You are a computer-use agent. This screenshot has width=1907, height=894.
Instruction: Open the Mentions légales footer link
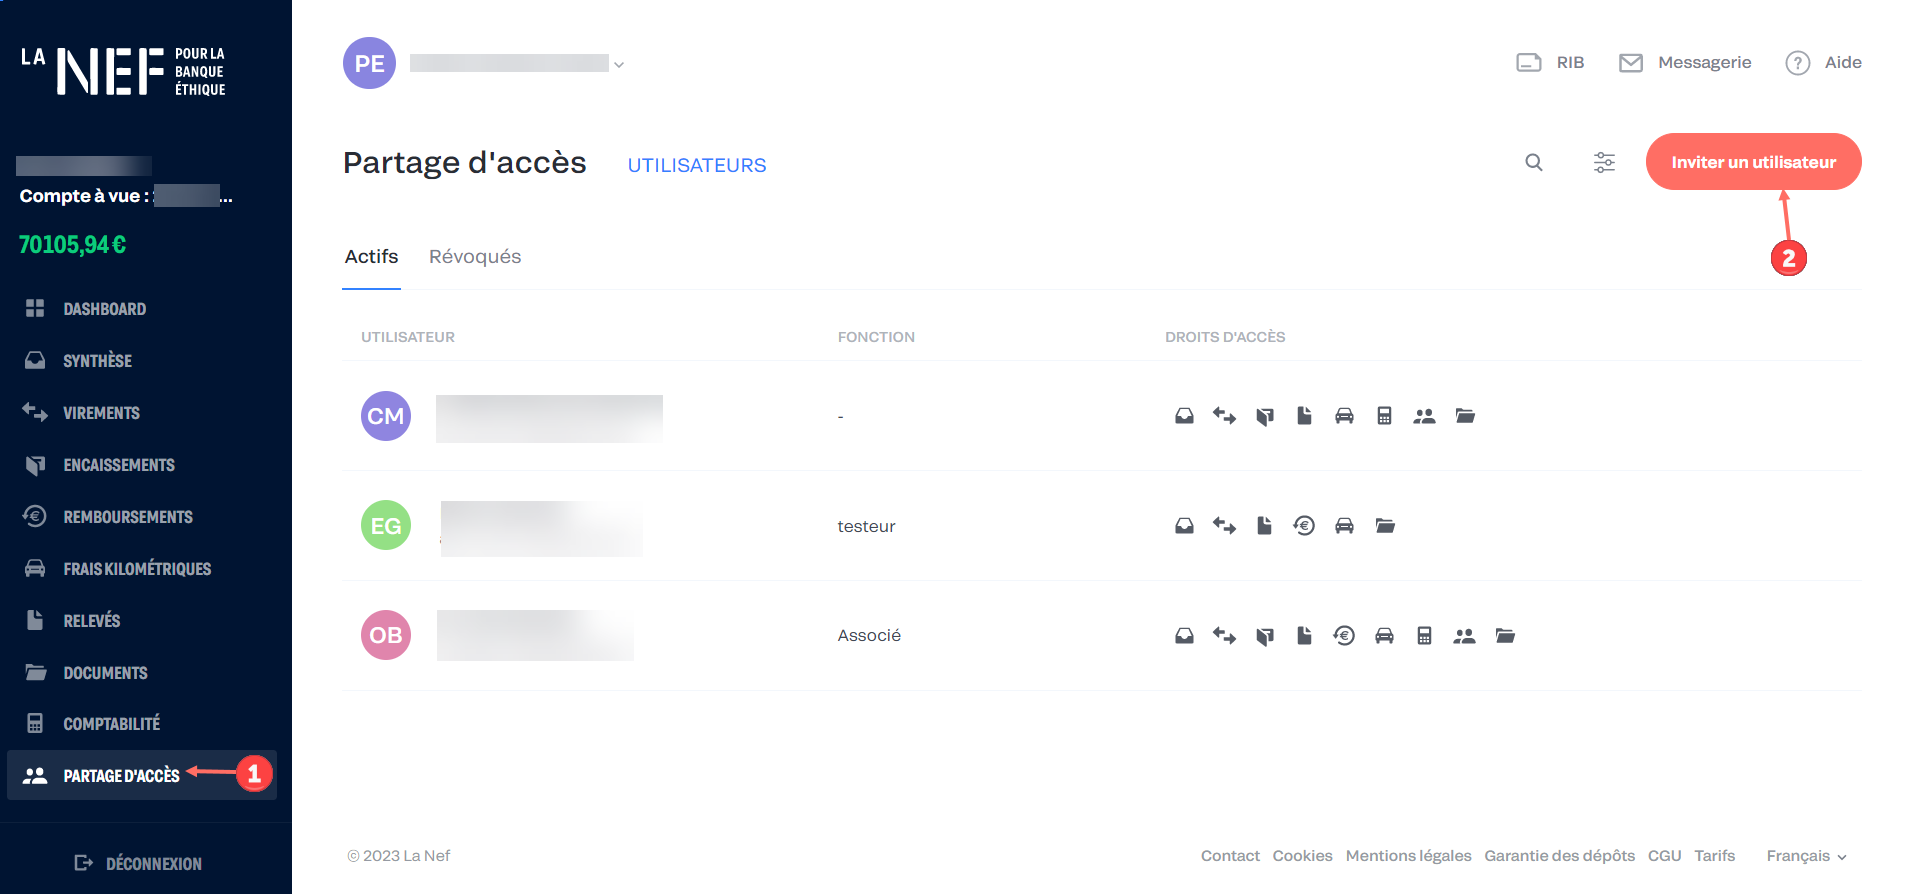point(1408,856)
